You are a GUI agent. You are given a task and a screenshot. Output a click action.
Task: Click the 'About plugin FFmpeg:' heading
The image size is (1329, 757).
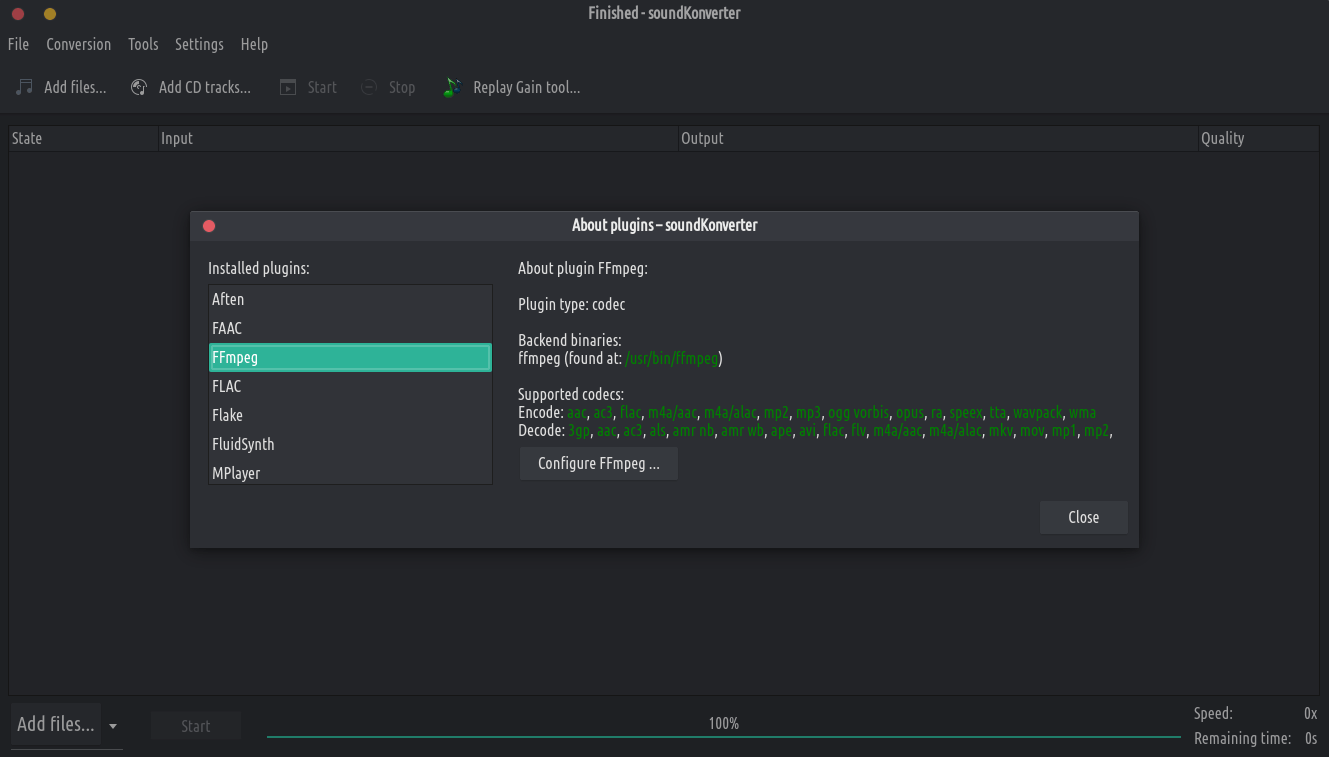click(x=583, y=268)
